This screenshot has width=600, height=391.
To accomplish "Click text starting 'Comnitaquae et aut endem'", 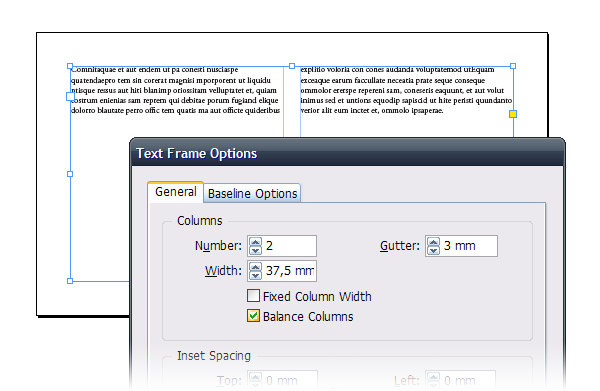I will 155,70.
